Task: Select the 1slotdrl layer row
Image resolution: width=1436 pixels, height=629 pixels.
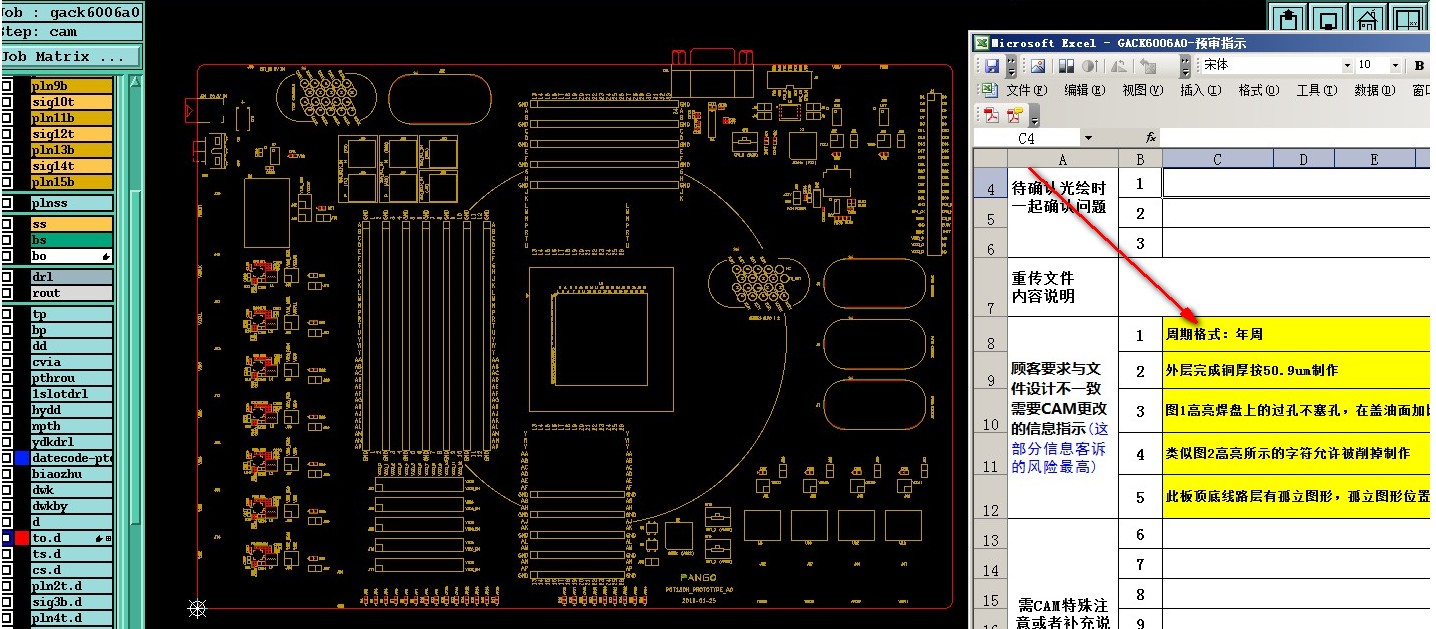Action: point(71,394)
